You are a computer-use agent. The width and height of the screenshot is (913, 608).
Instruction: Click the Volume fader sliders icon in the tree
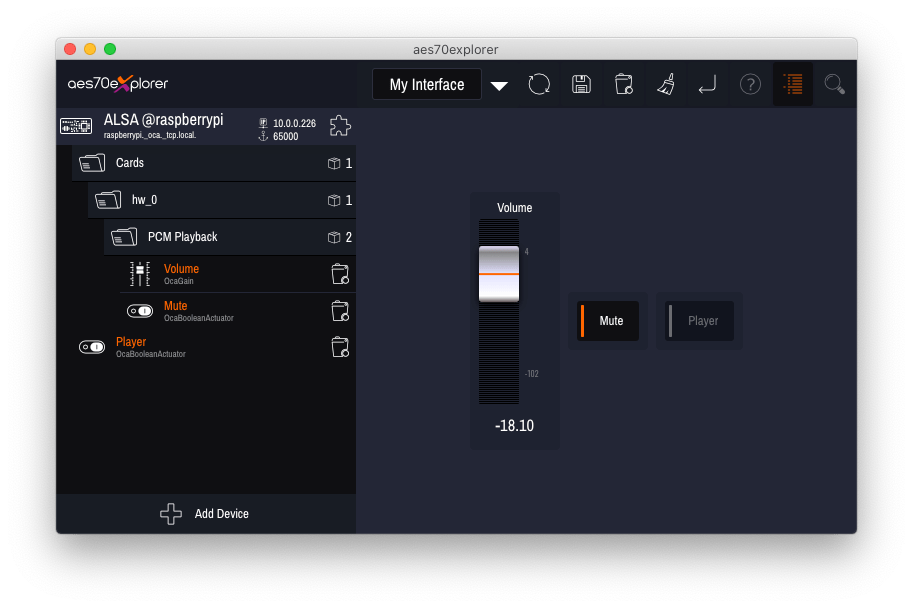pyautogui.click(x=140, y=273)
